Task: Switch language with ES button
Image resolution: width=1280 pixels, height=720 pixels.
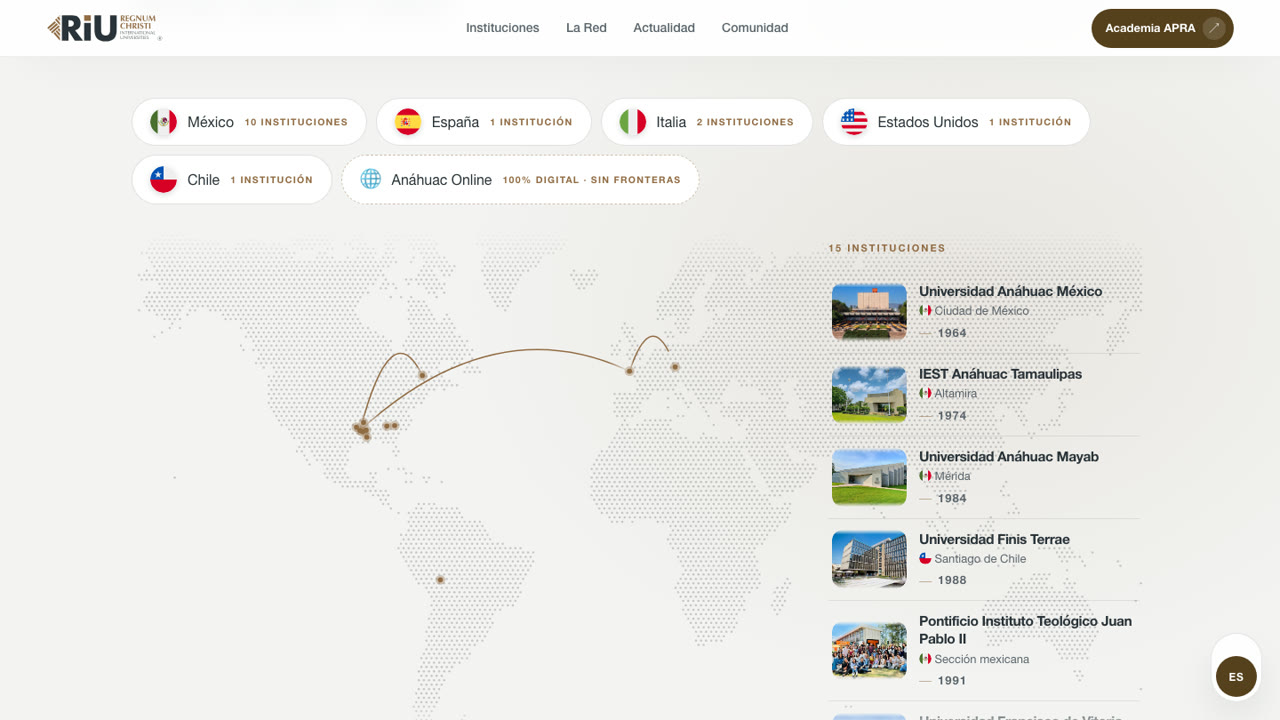Action: point(1236,677)
